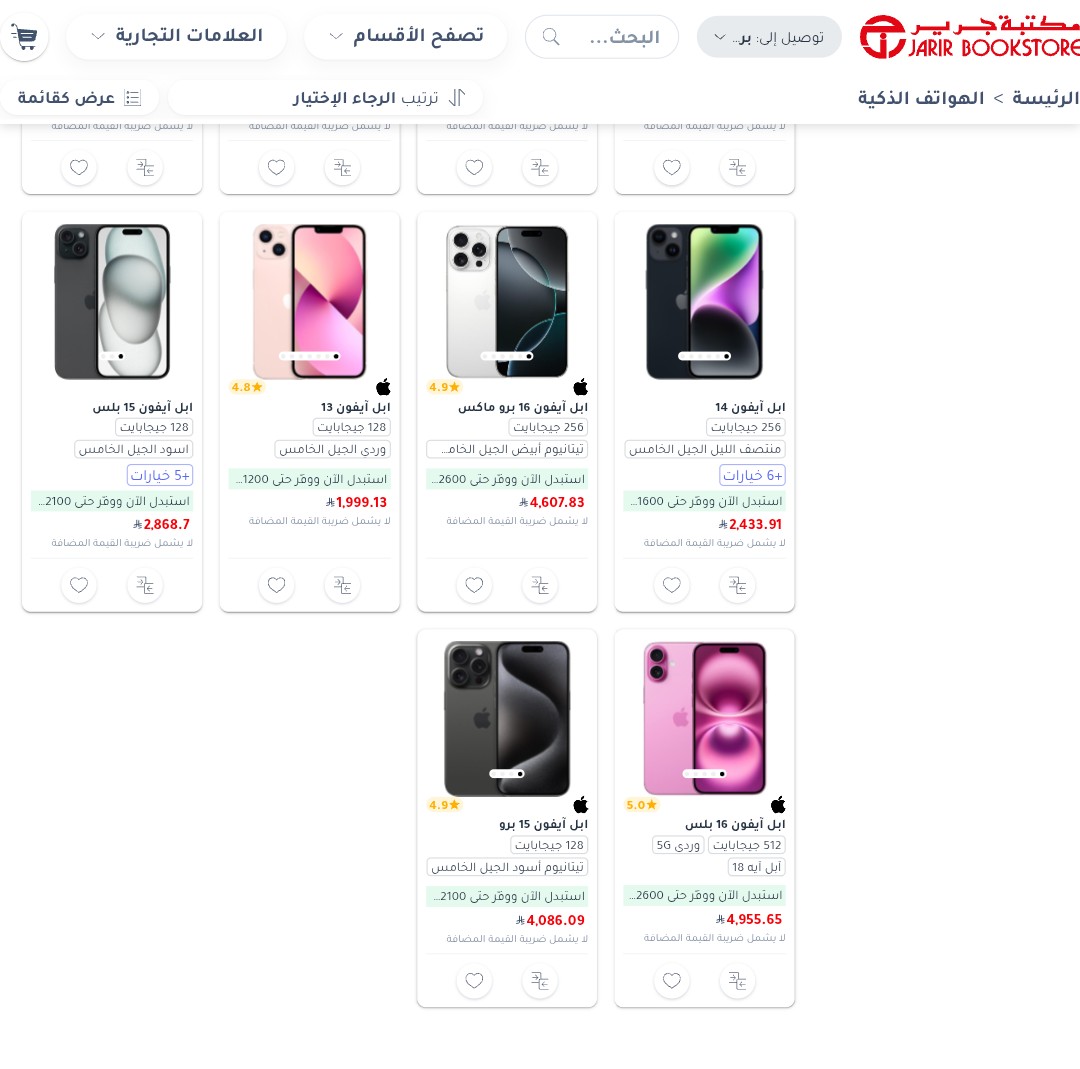Click heart icon on iPhone 15 Pro card
This screenshot has height=1069, width=1080.
[x=474, y=980]
